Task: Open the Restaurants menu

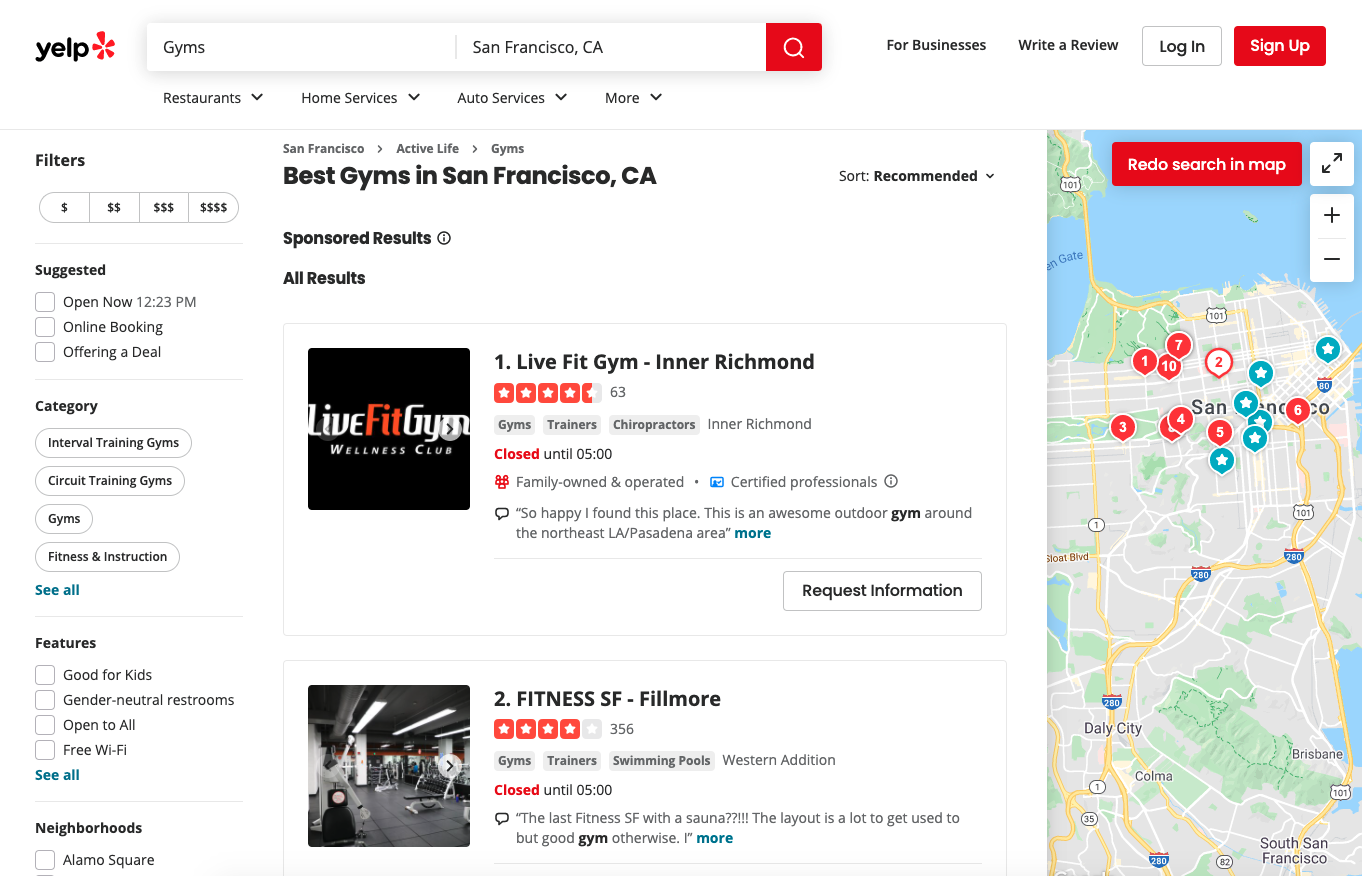Action: click(x=212, y=97)
